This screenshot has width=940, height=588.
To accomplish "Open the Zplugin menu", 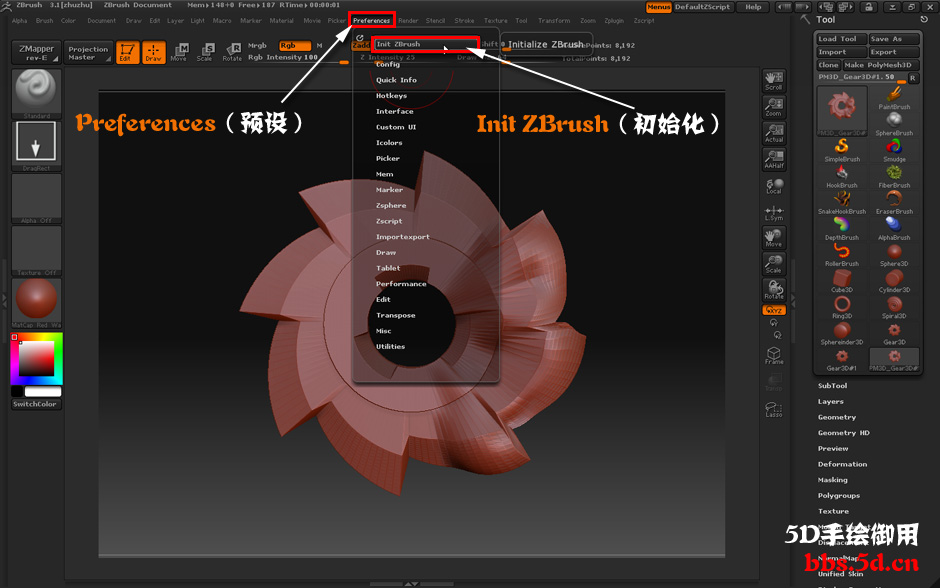I will tap(614, 20).
